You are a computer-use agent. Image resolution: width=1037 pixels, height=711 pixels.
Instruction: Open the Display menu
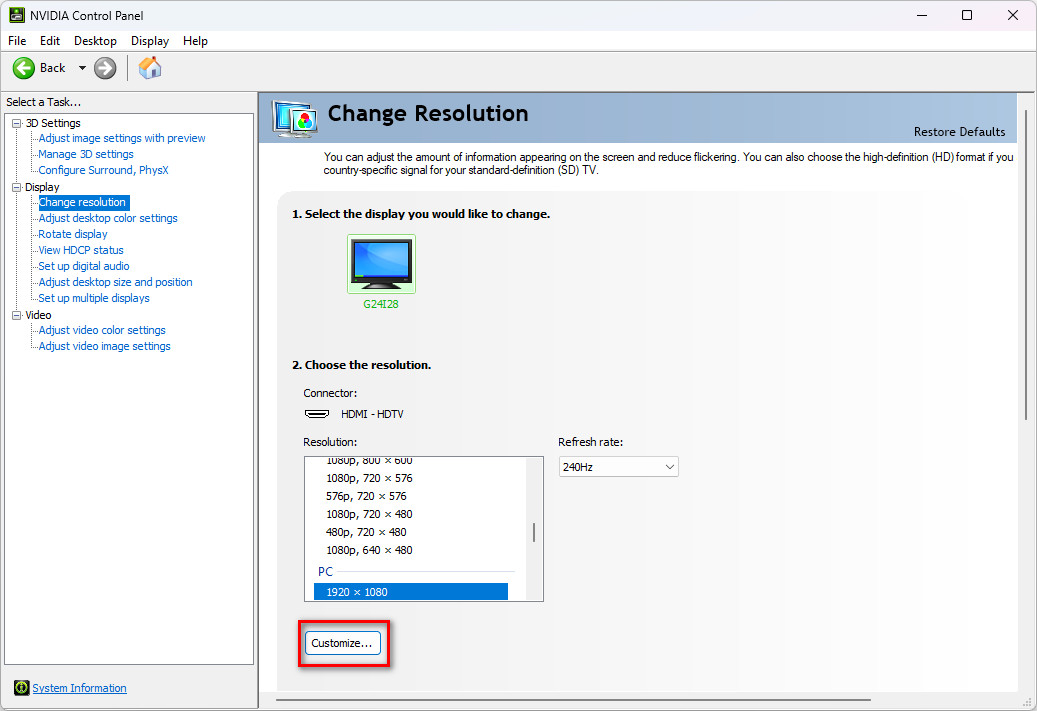pyautogui.click(x=149, y=41)
